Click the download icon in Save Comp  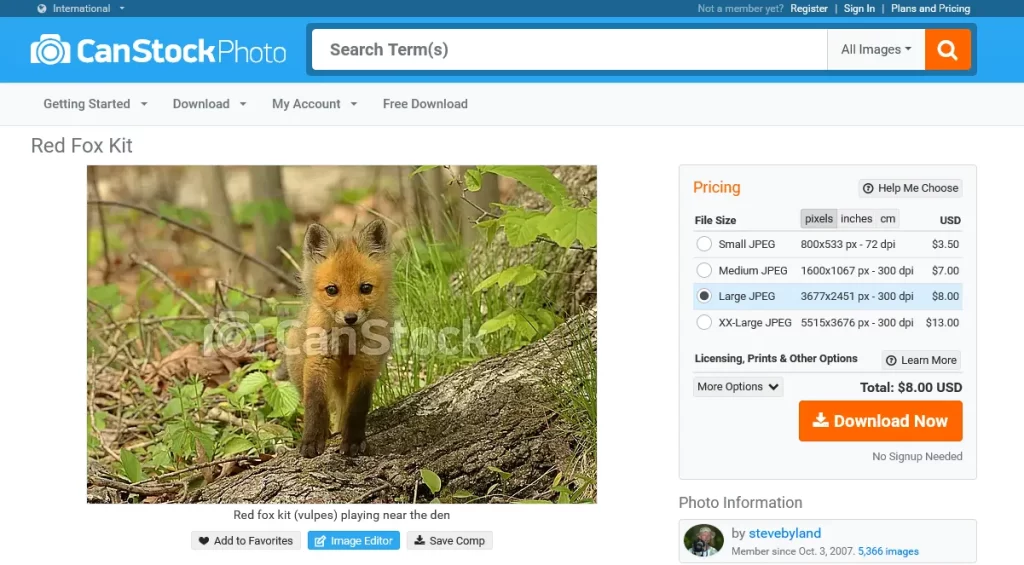click(x=419, y=540)
